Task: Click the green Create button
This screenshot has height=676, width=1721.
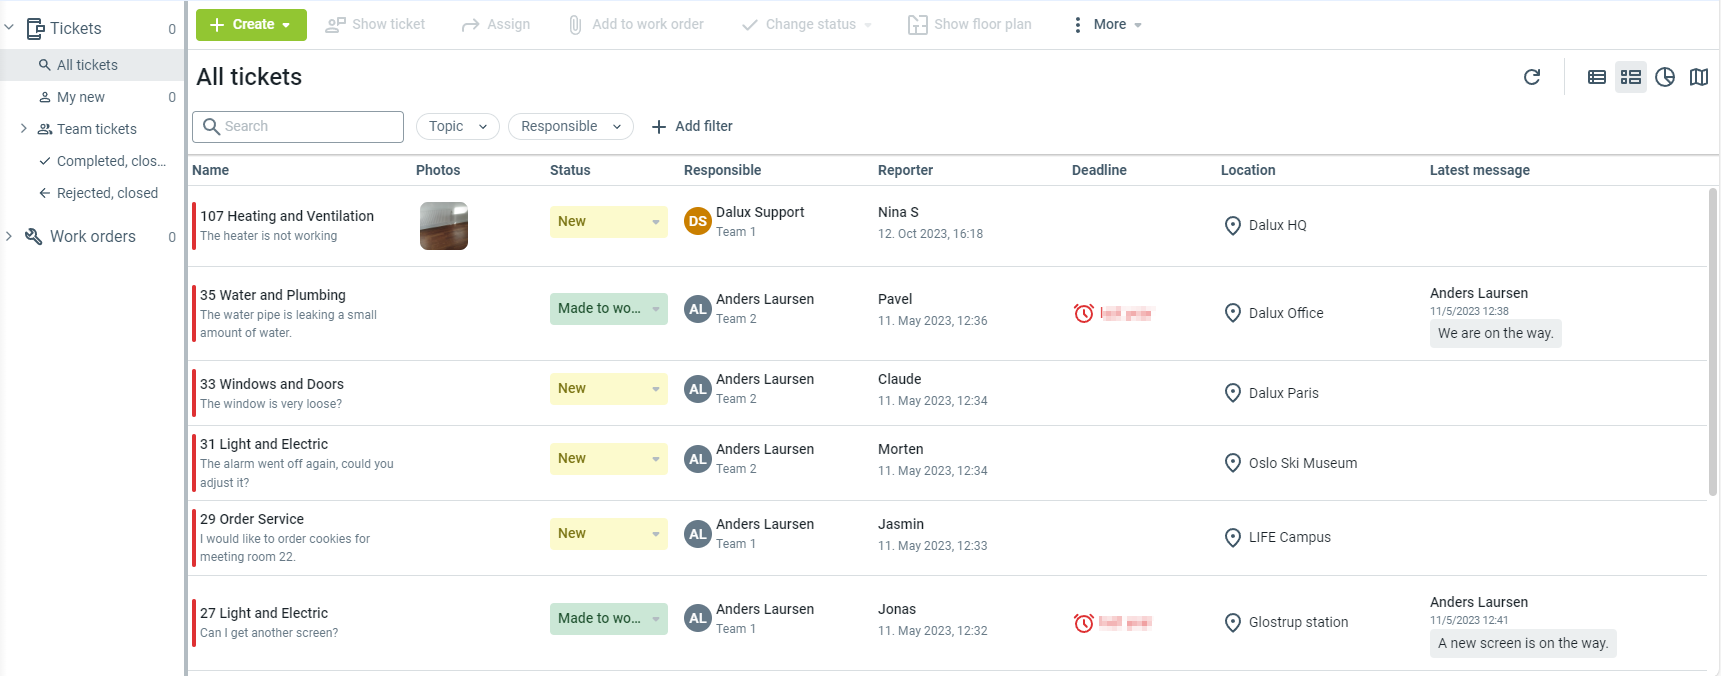Action: 251,25
